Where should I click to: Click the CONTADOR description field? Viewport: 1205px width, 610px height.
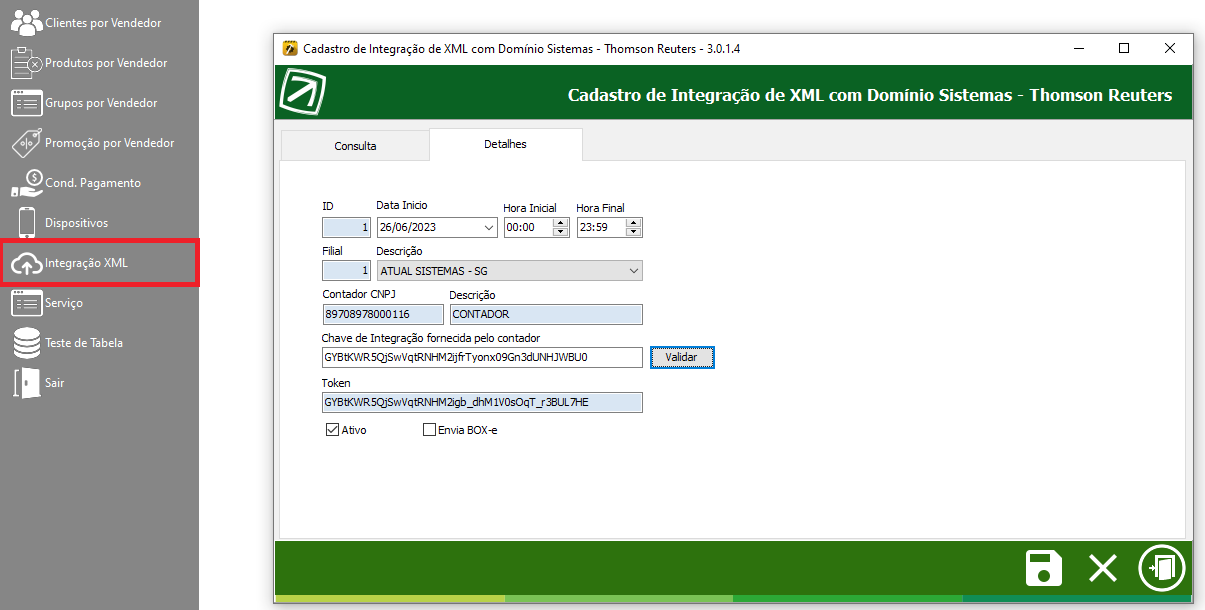tap(546, 314)
